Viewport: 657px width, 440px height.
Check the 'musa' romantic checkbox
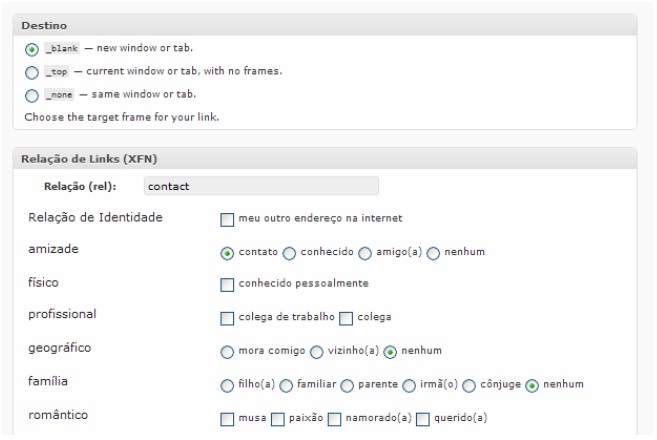tap(227, 419)
